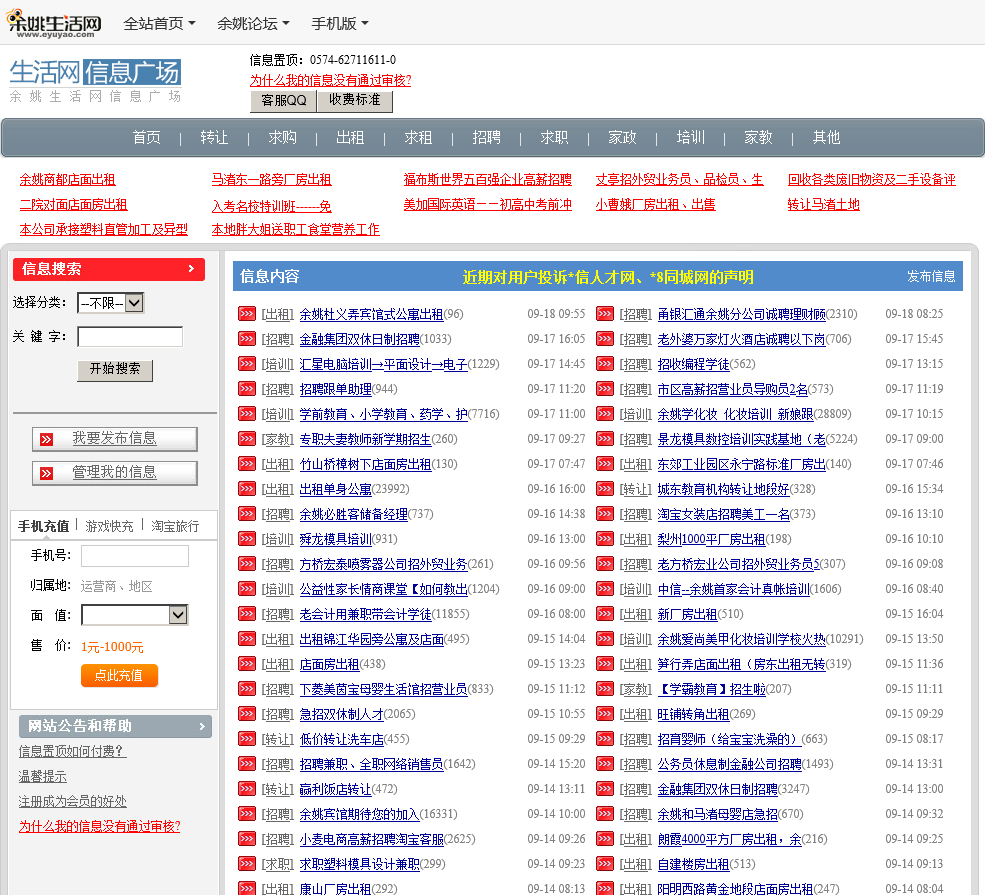Click red arrow icon beside 赢利饭店转让

(247, 789)
